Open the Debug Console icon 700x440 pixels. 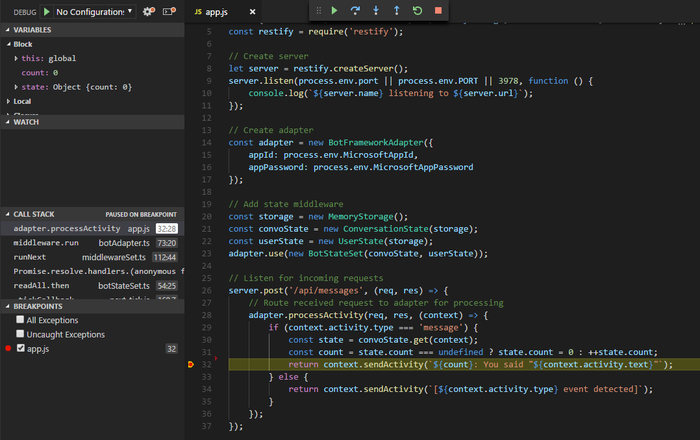click(168, 12)
